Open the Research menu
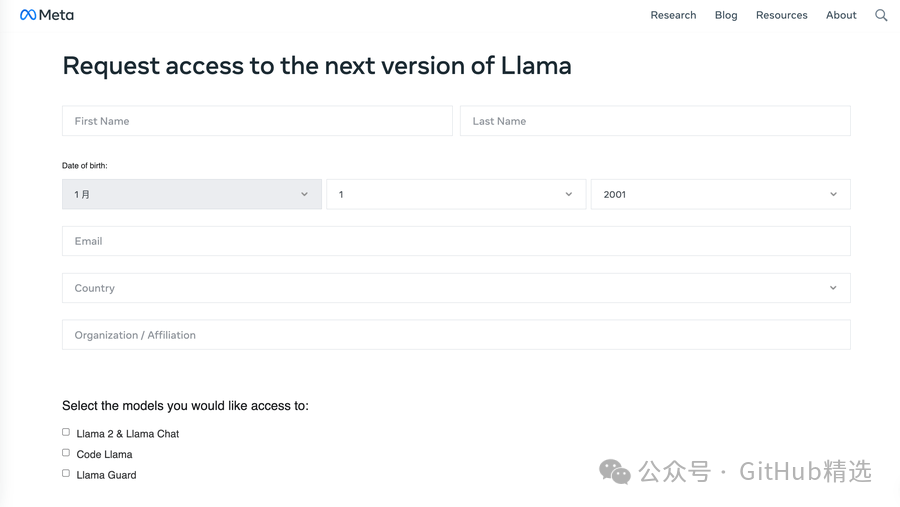The image size is (900, 507). point(673,15)
